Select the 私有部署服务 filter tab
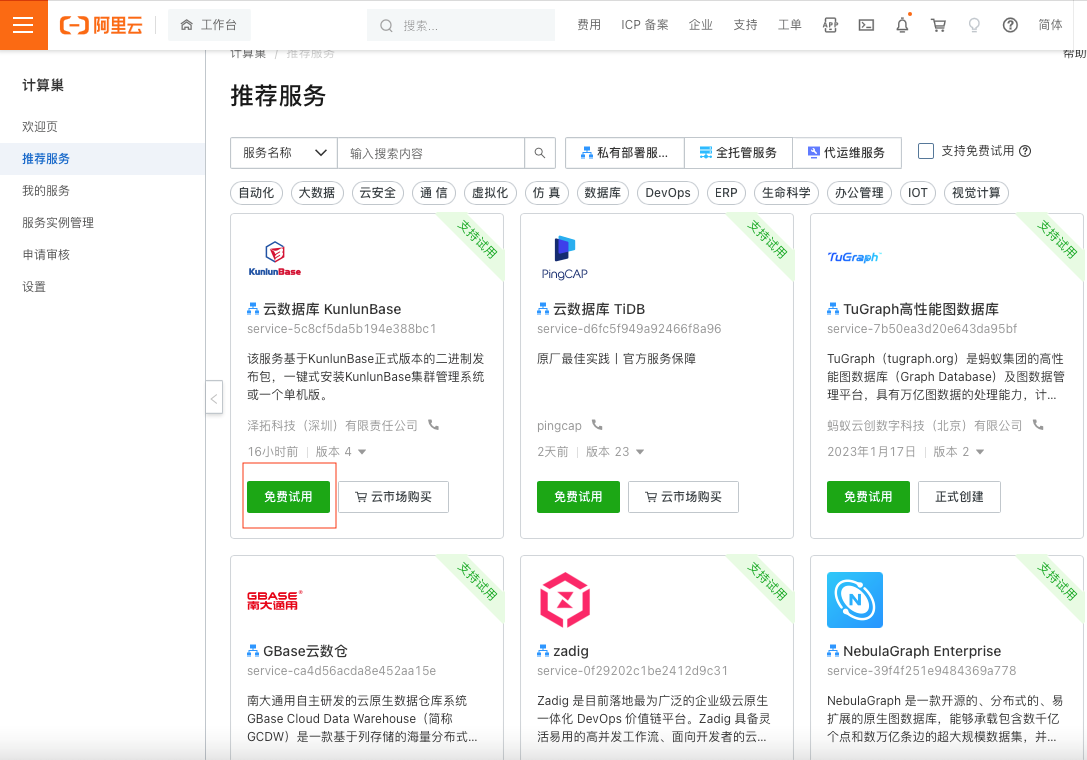Image resolution: width=1087 pixels, height=760 pixels. click(625, 153)
